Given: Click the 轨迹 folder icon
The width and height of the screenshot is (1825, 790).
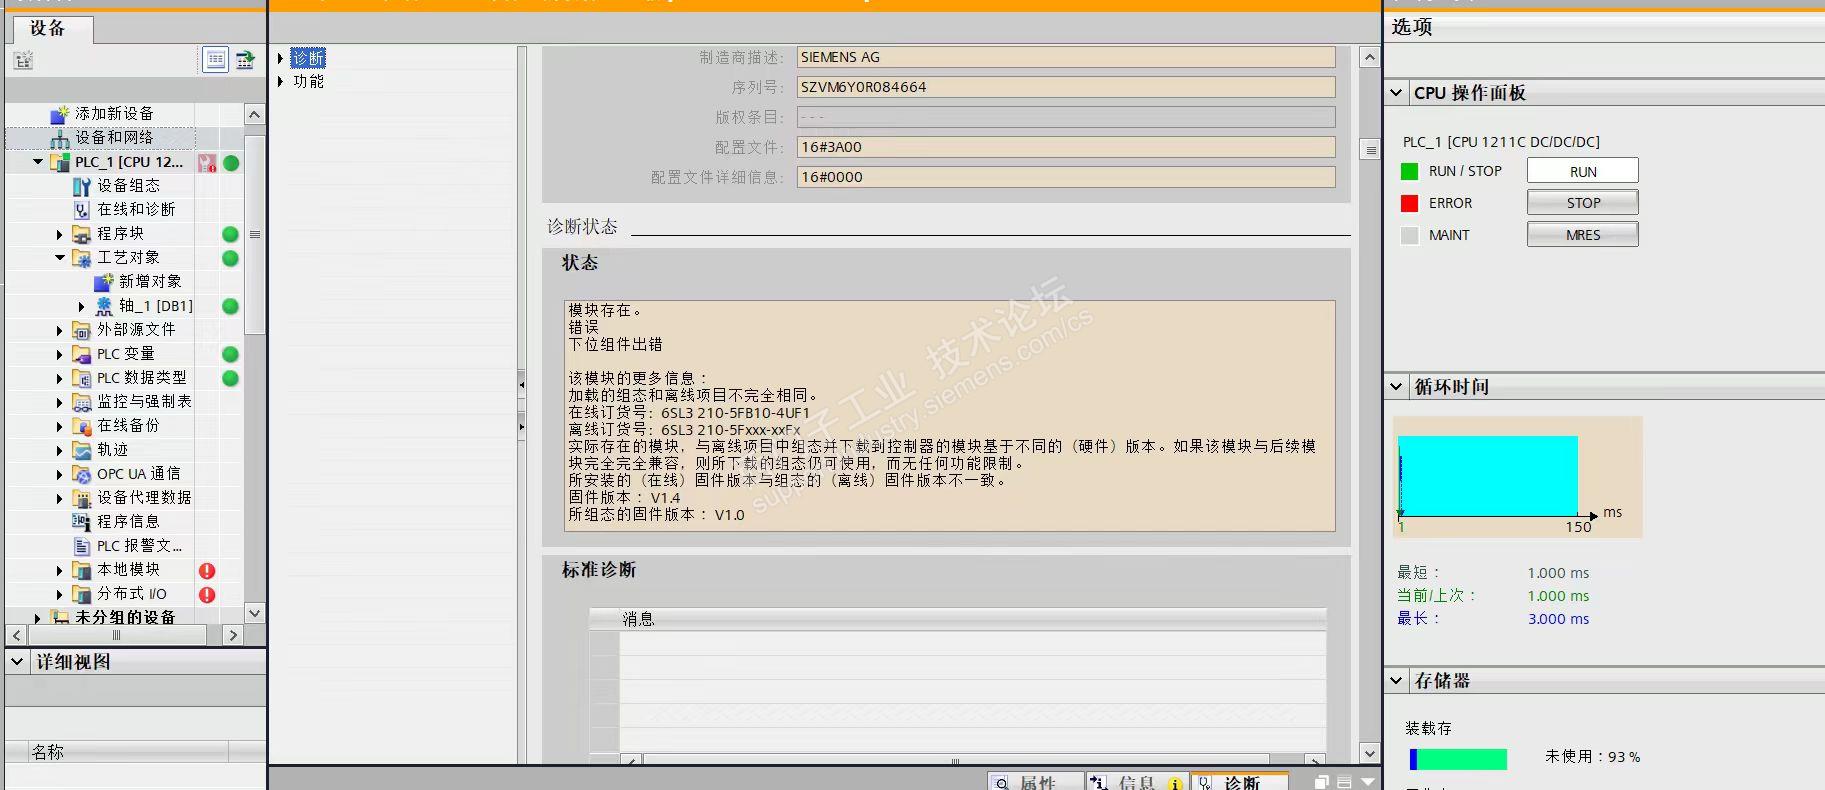Looking at the screenshot, I should (x=82, y=450).
